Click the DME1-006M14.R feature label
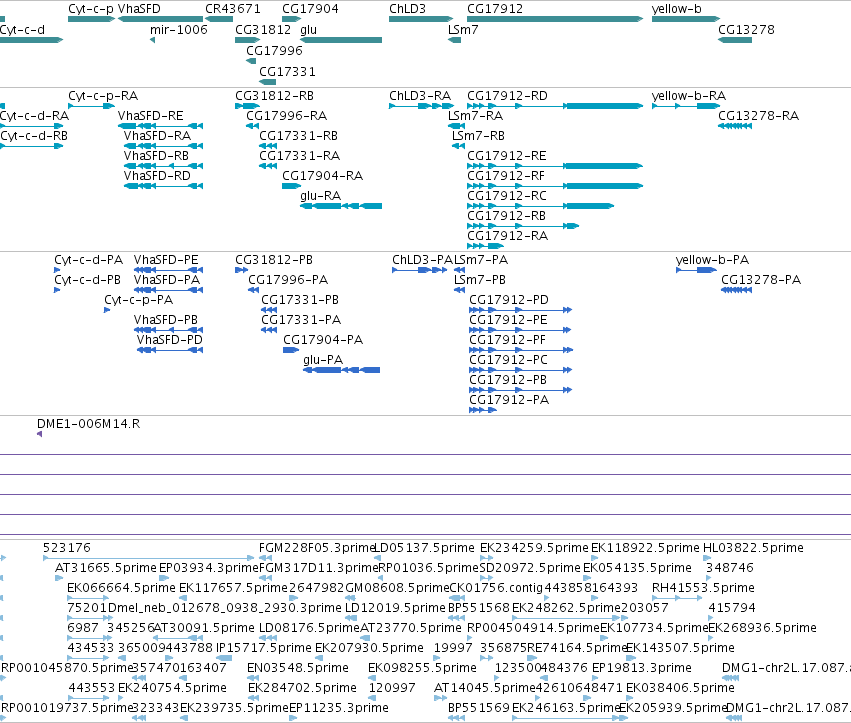This screenshot has width=851, height=723. pyautogui.click(x=88, y=424)
